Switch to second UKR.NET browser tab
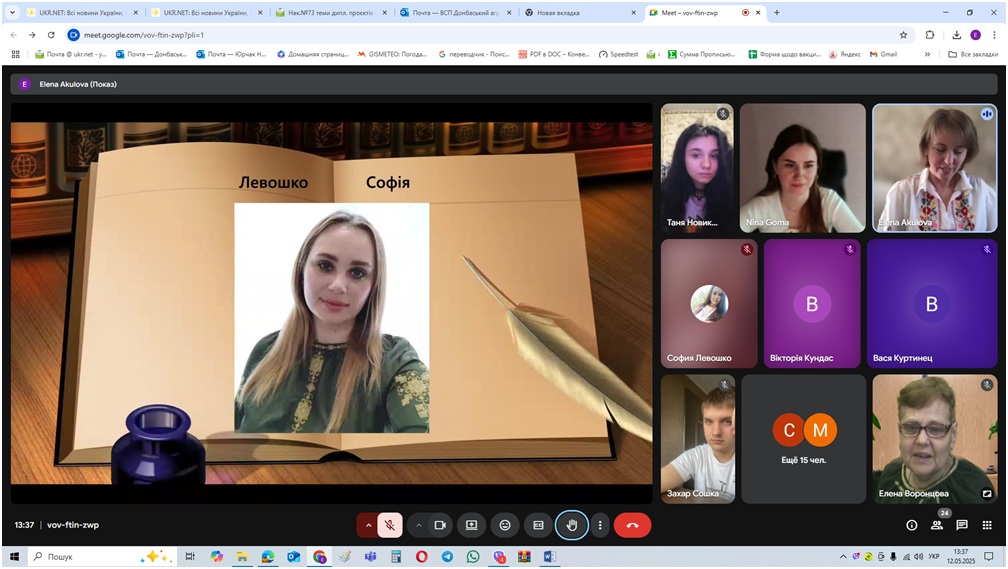 206,12
